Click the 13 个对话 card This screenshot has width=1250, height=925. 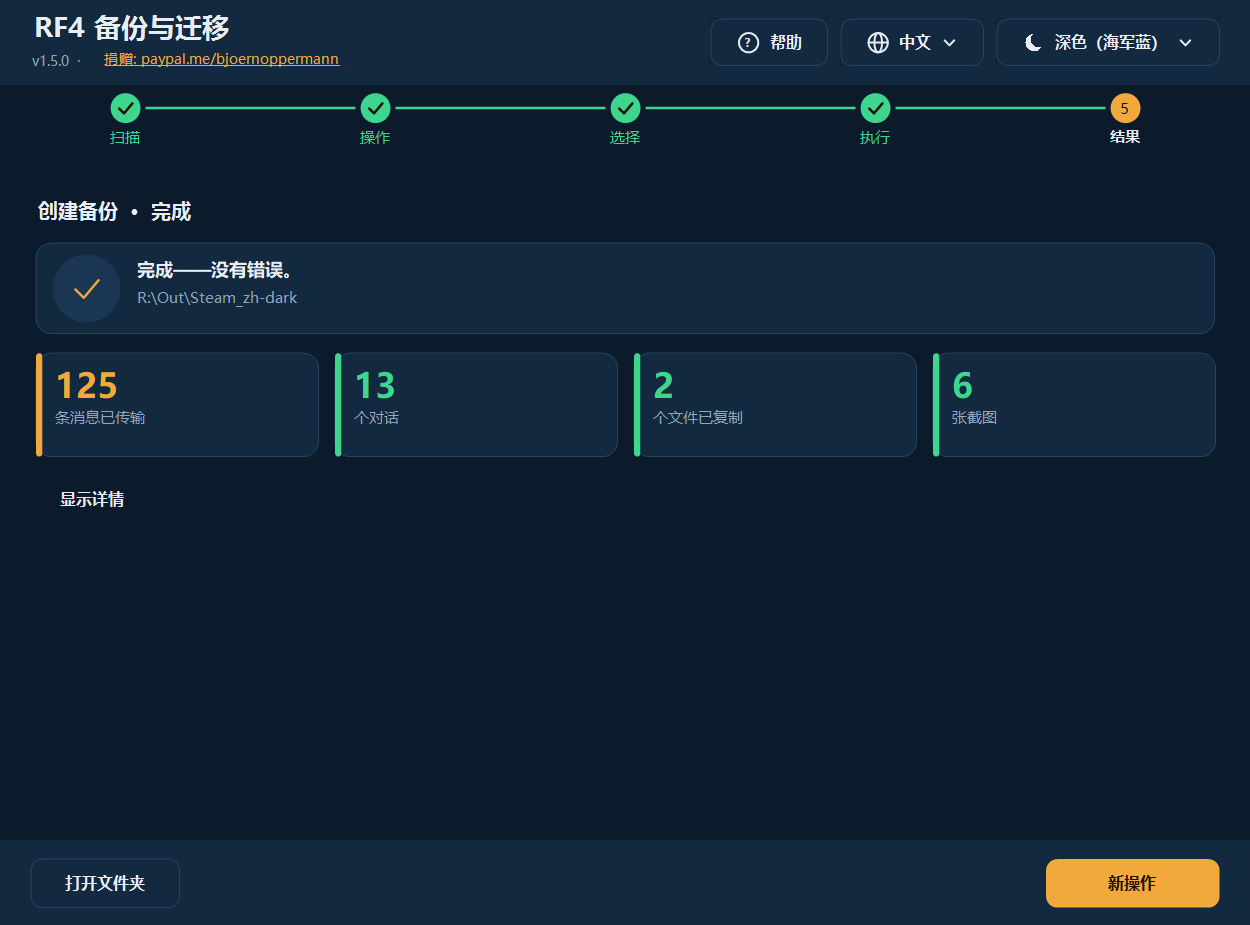pyautogui.click(x=476, y=405)
